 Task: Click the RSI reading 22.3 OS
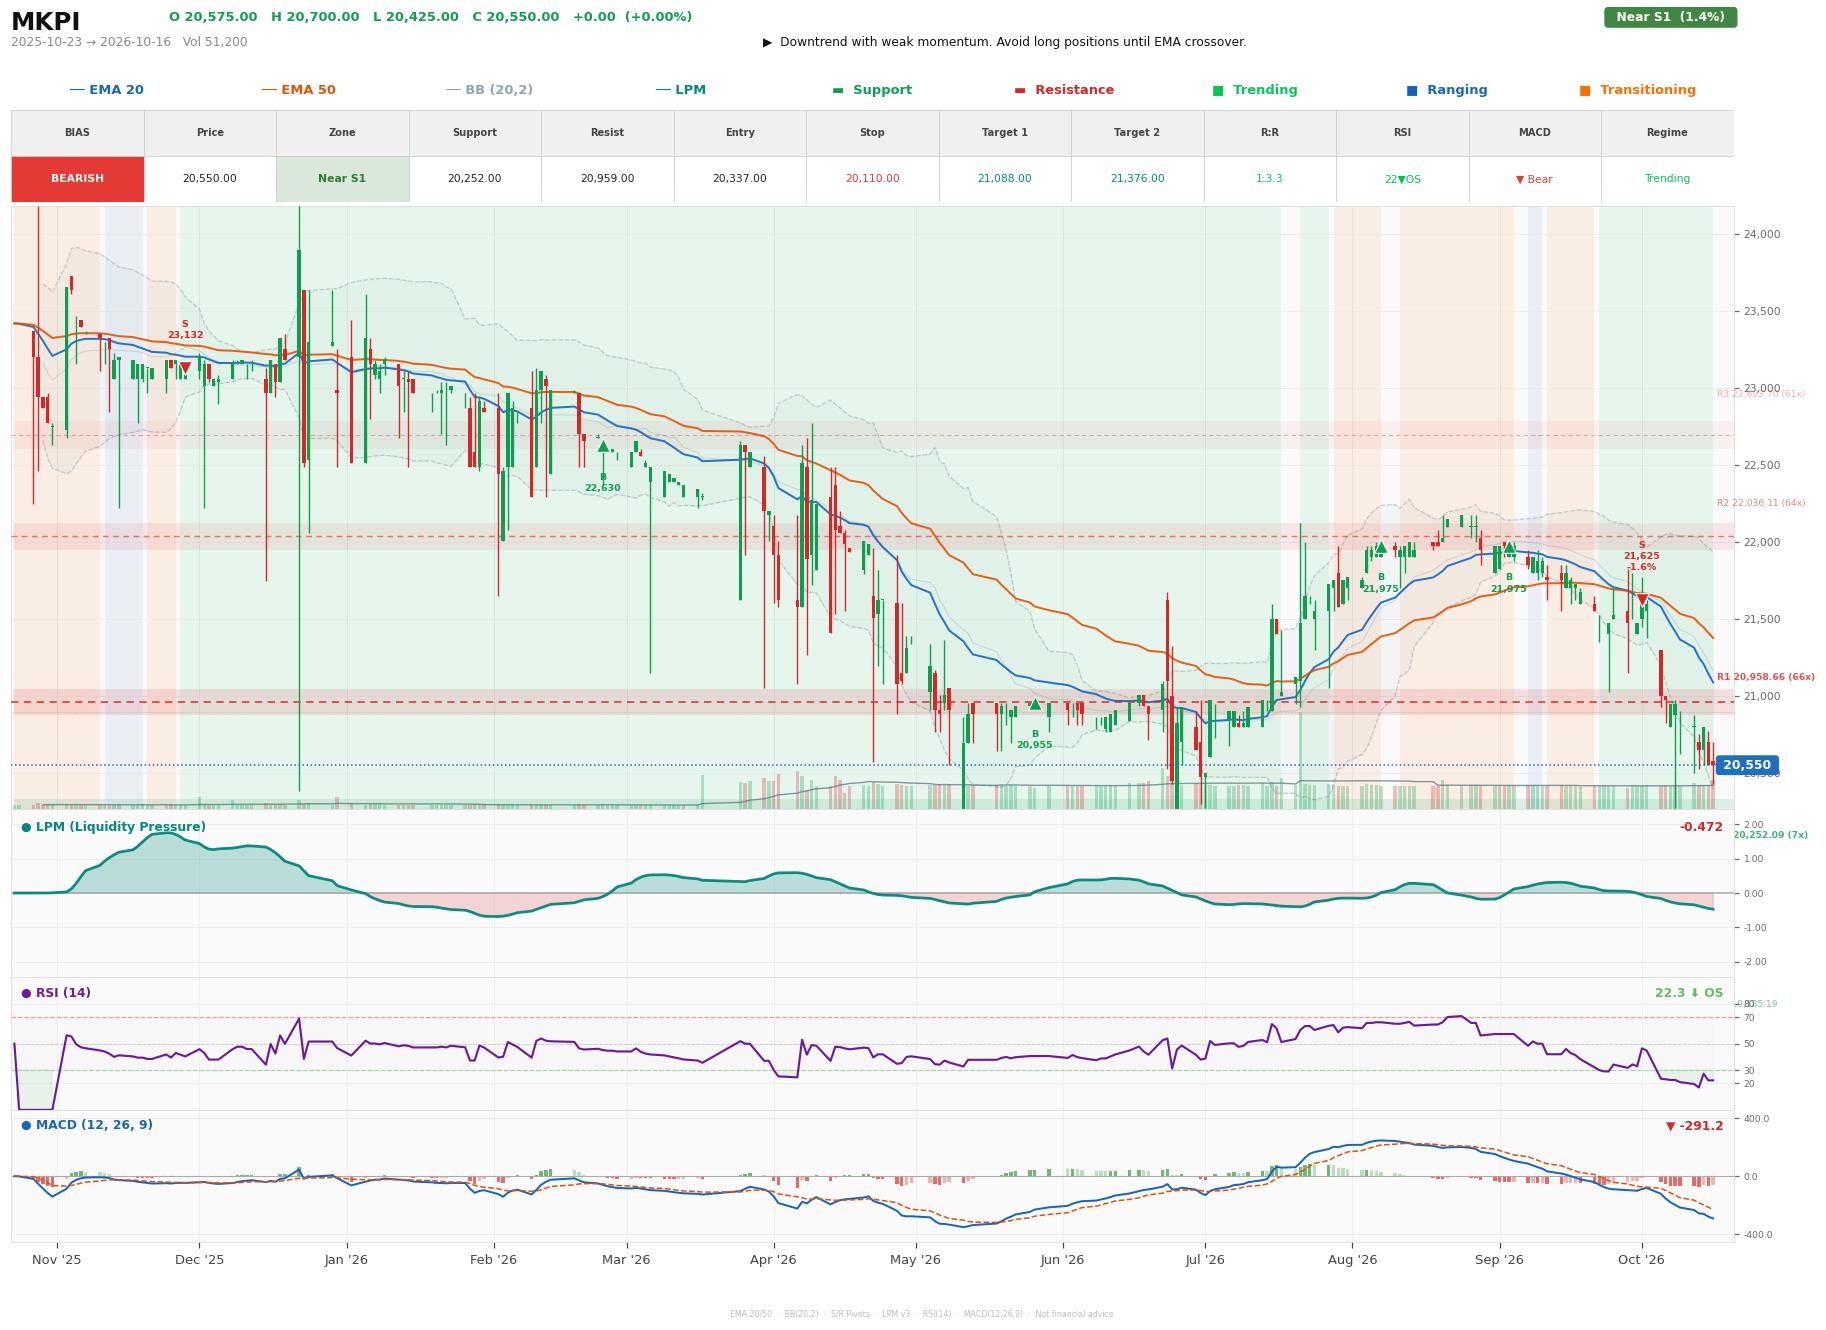click(1689, 993)
